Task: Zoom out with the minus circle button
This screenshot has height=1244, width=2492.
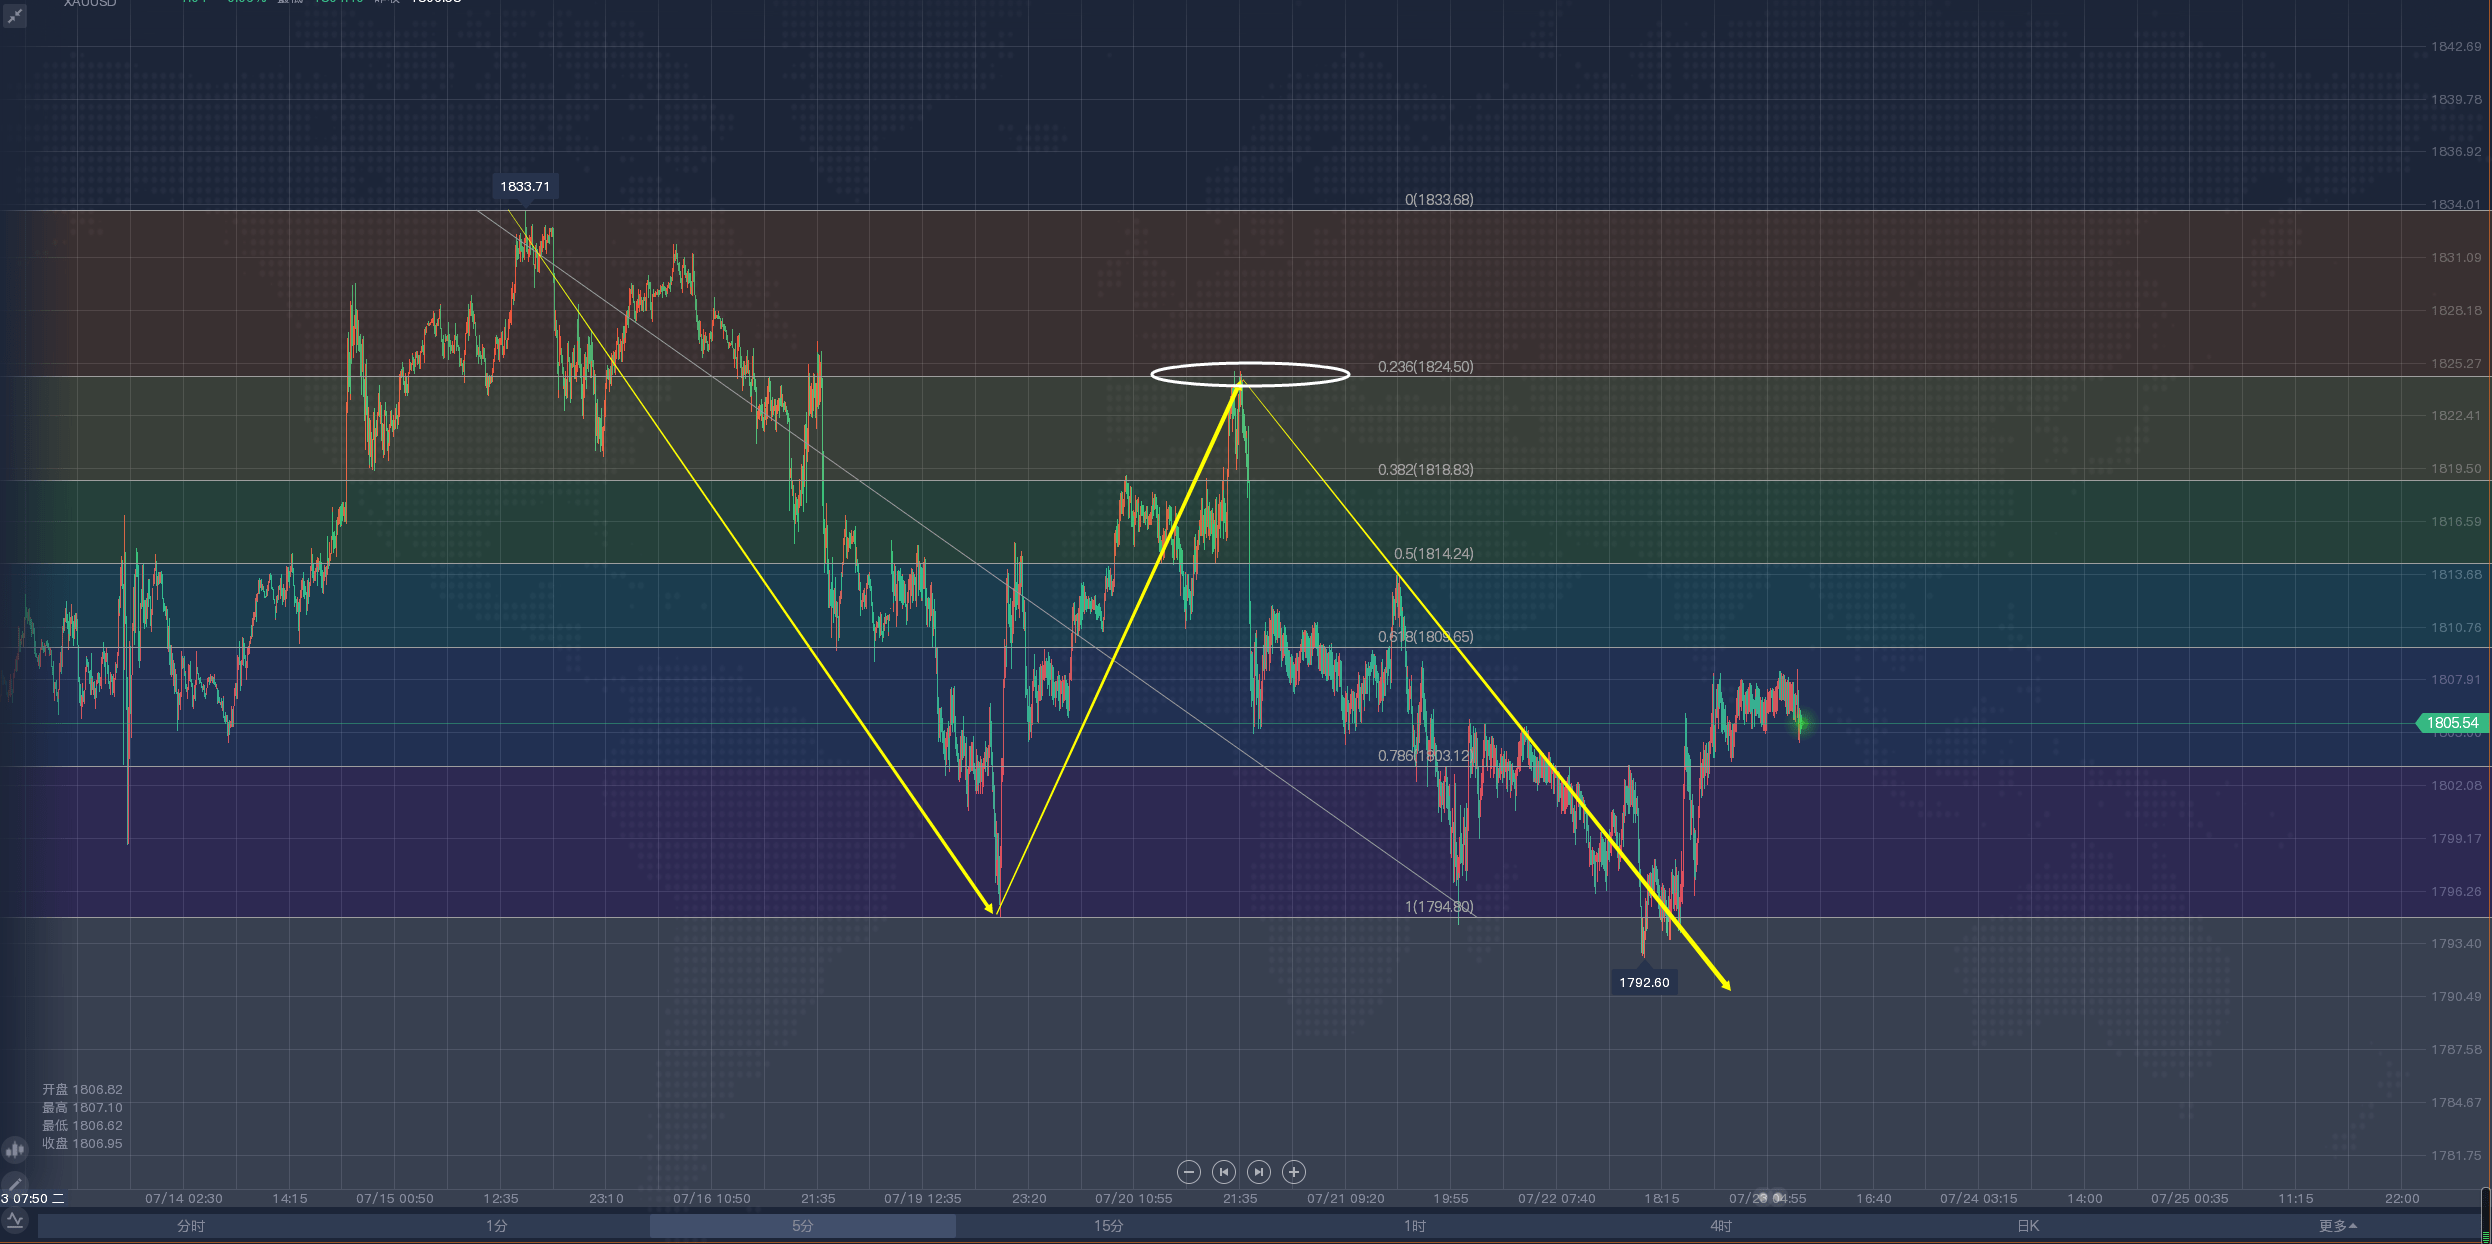Action: [1188, 1172]
